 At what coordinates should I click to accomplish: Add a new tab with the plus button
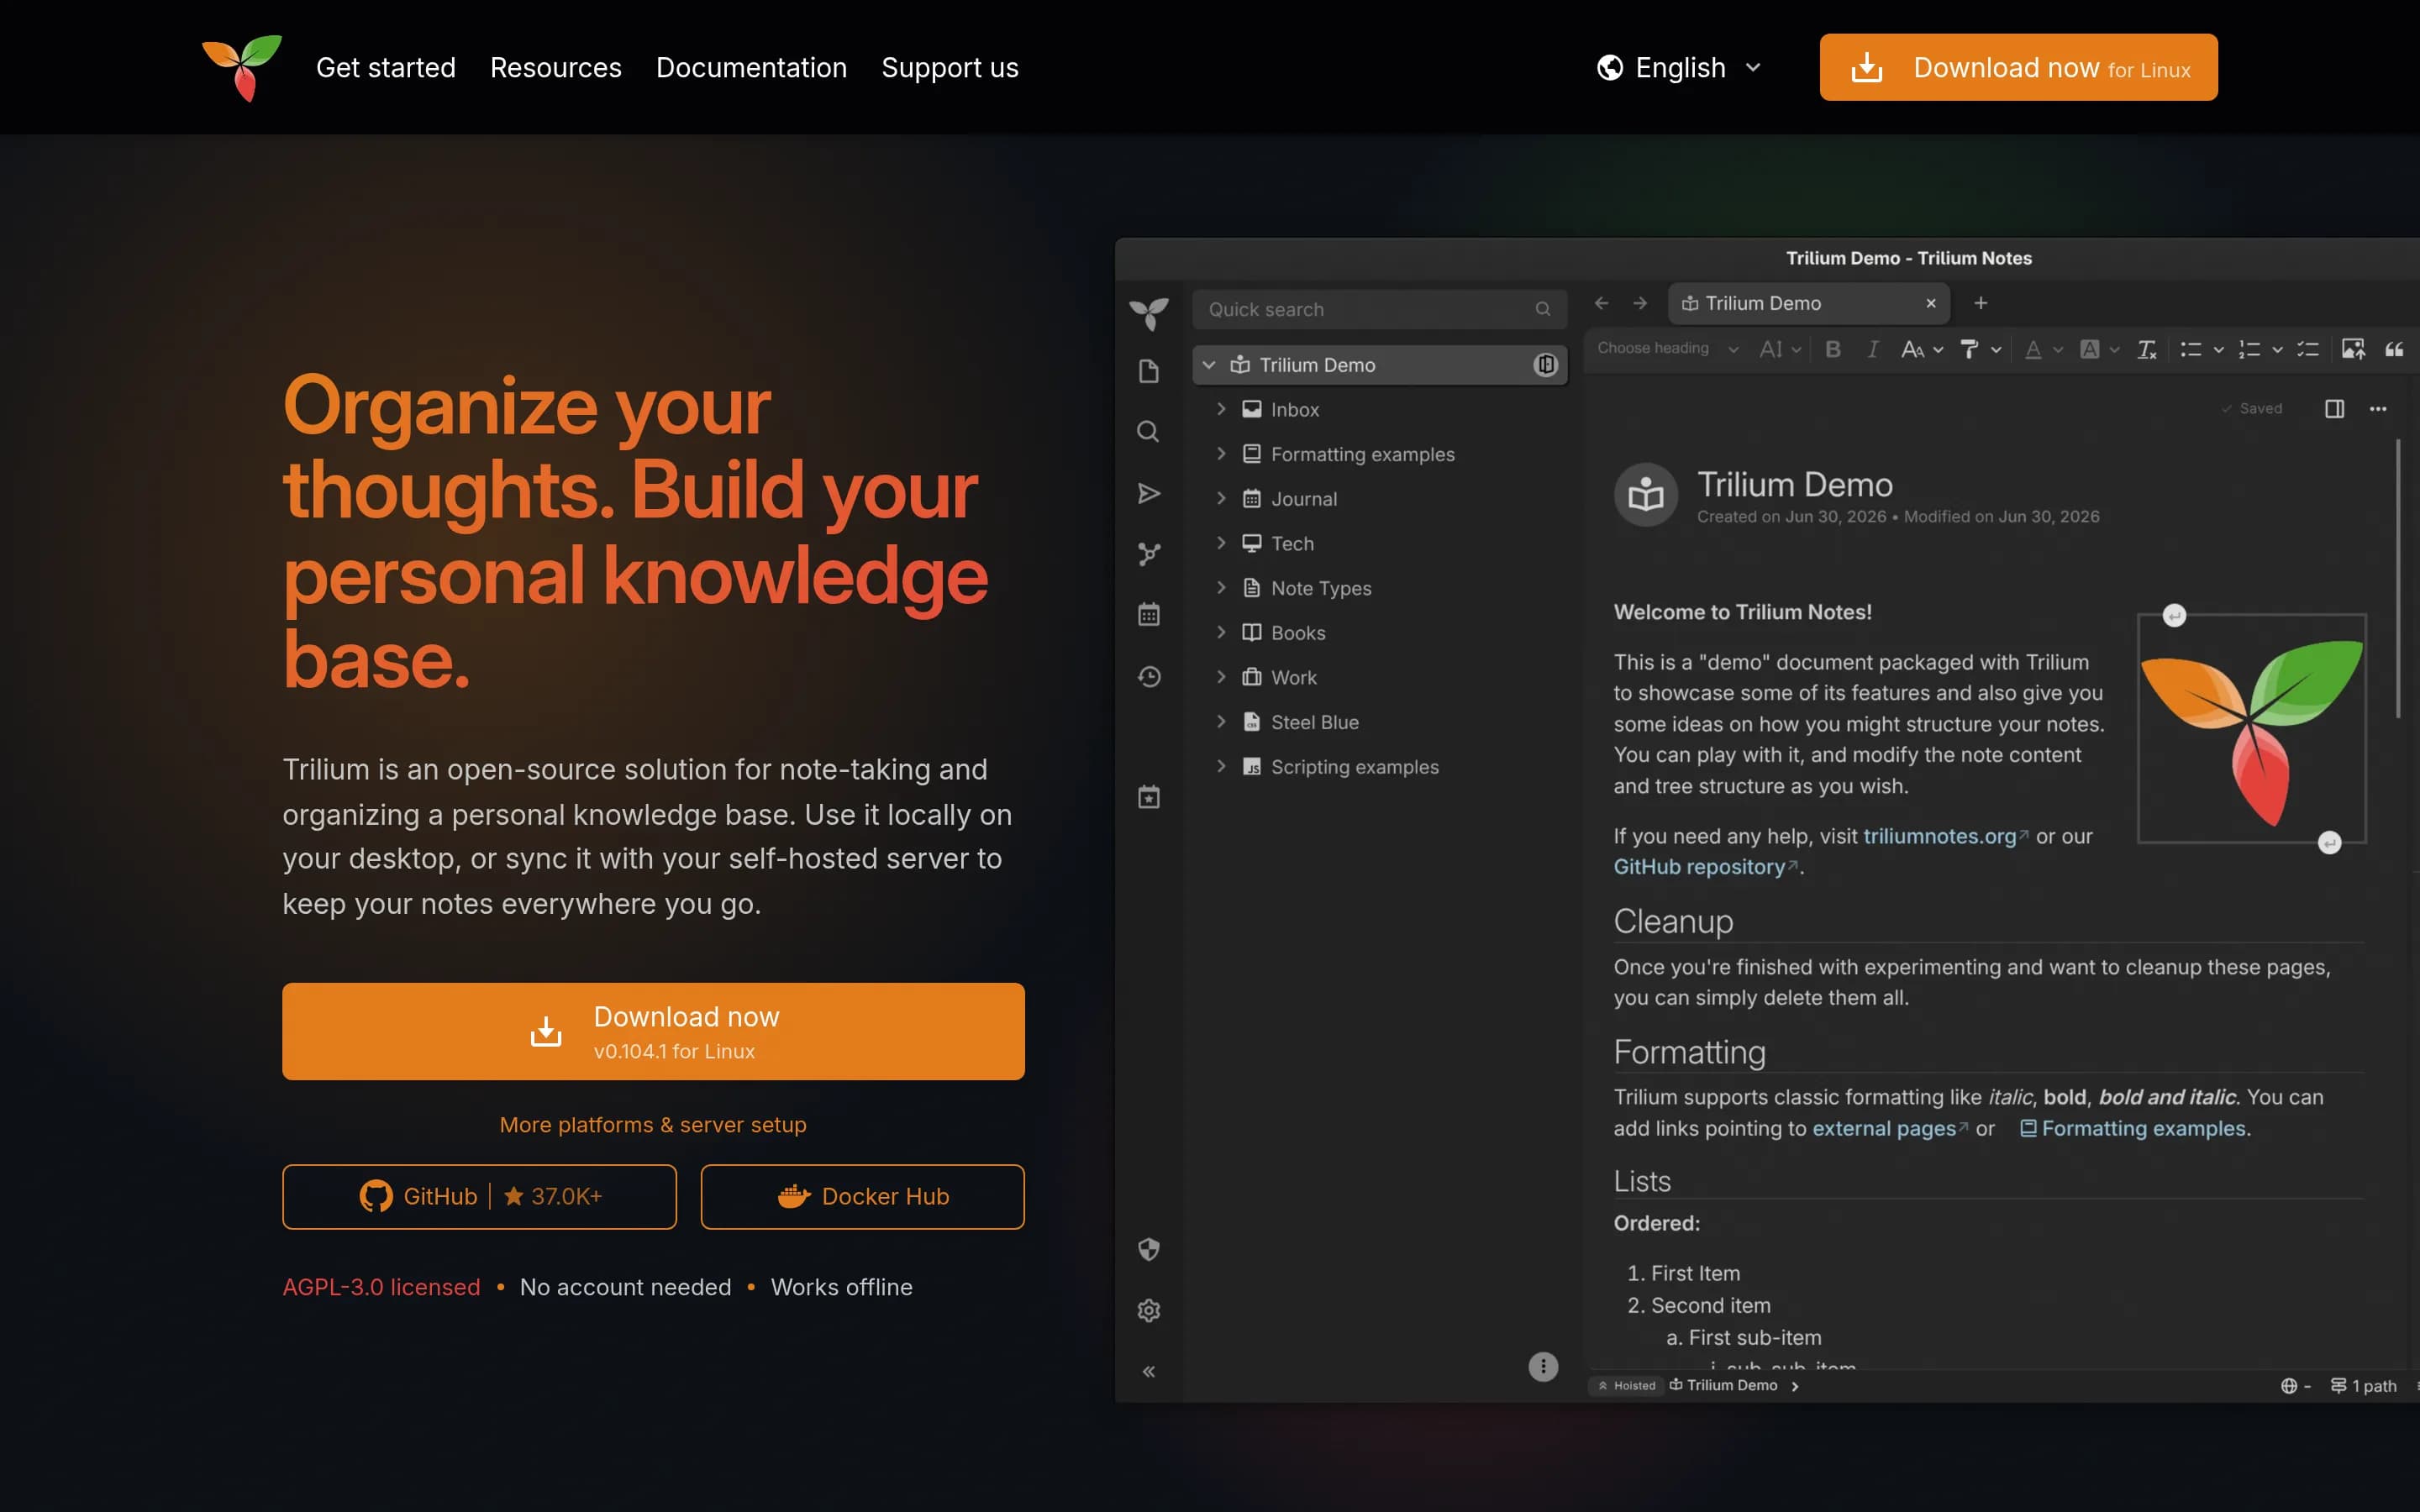coord(1981,303)
